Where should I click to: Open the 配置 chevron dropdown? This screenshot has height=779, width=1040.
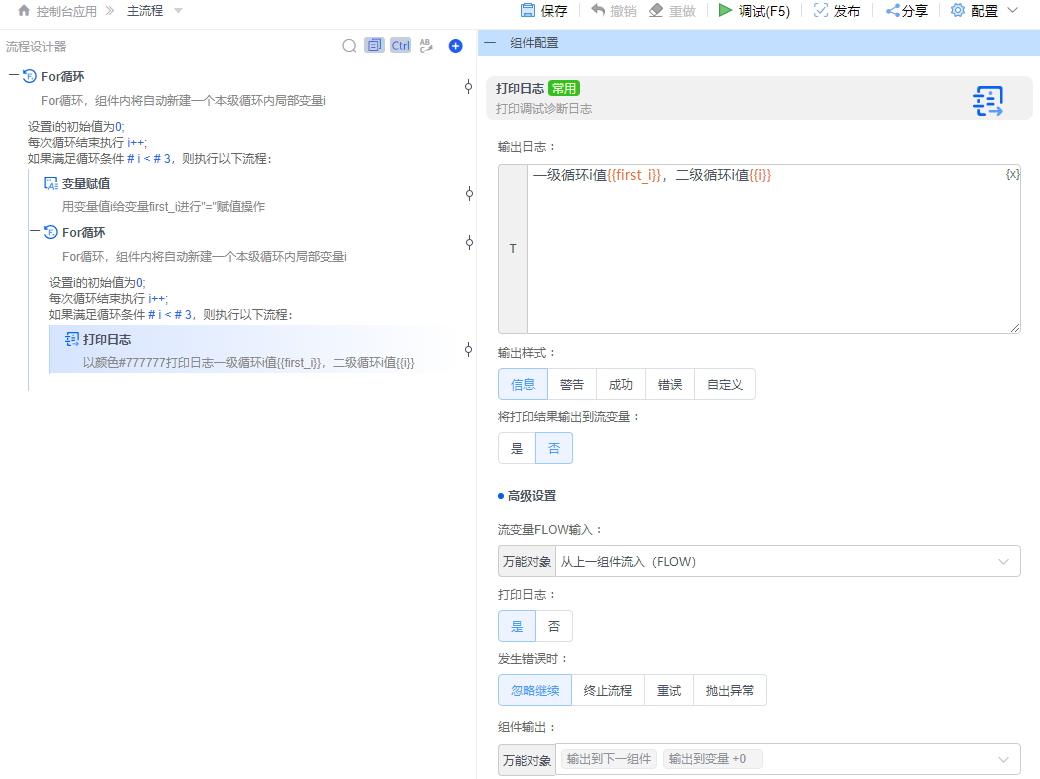coord(1012,10)
